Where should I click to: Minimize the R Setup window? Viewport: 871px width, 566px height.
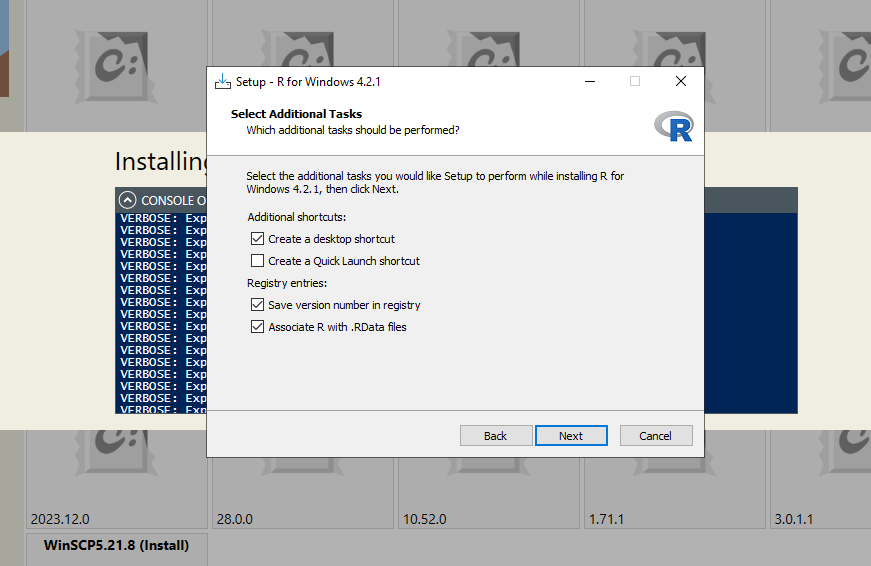[x=590, y=82]
